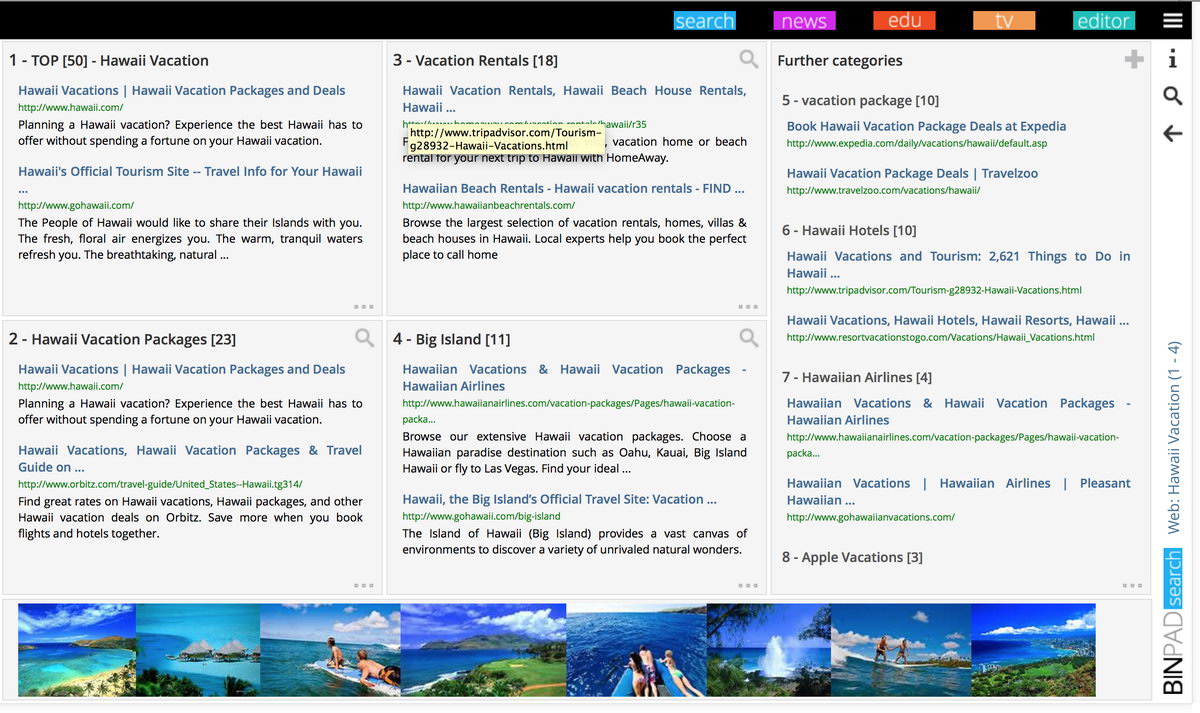Open Hawaii's Official Tourism Site link
The image size is (1200, 713).
(x=190, y=179)
